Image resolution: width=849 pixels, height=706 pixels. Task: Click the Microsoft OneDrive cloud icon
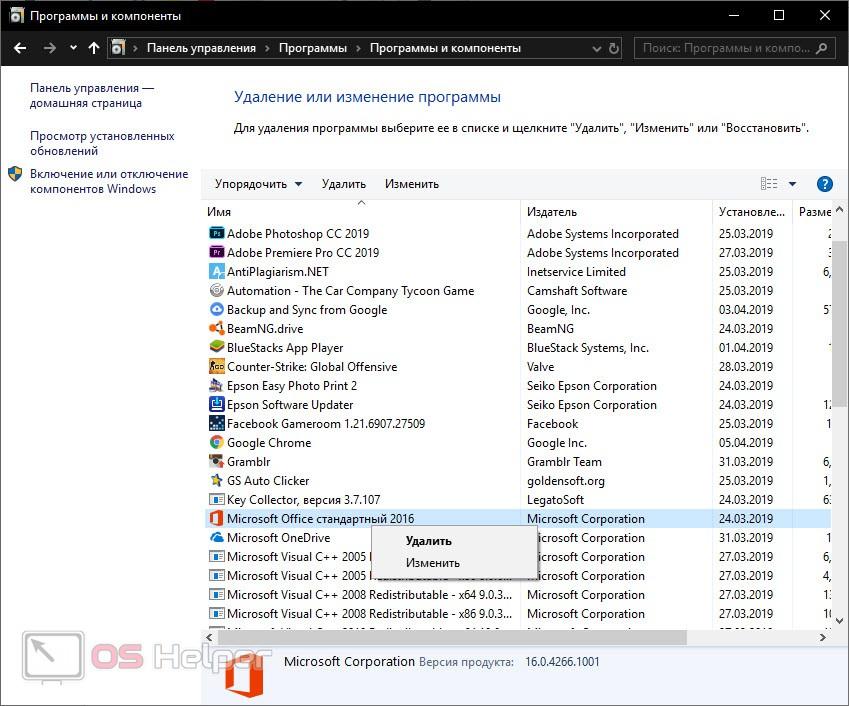pos(217,537)
